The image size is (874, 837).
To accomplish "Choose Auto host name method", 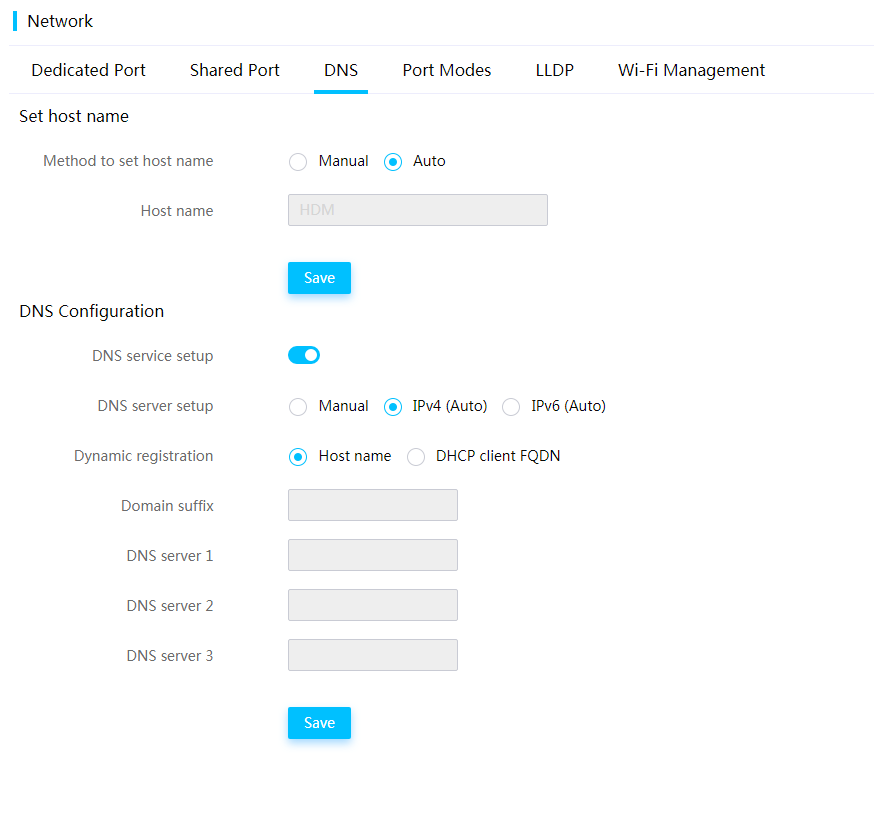I will [x=393, y=162].
